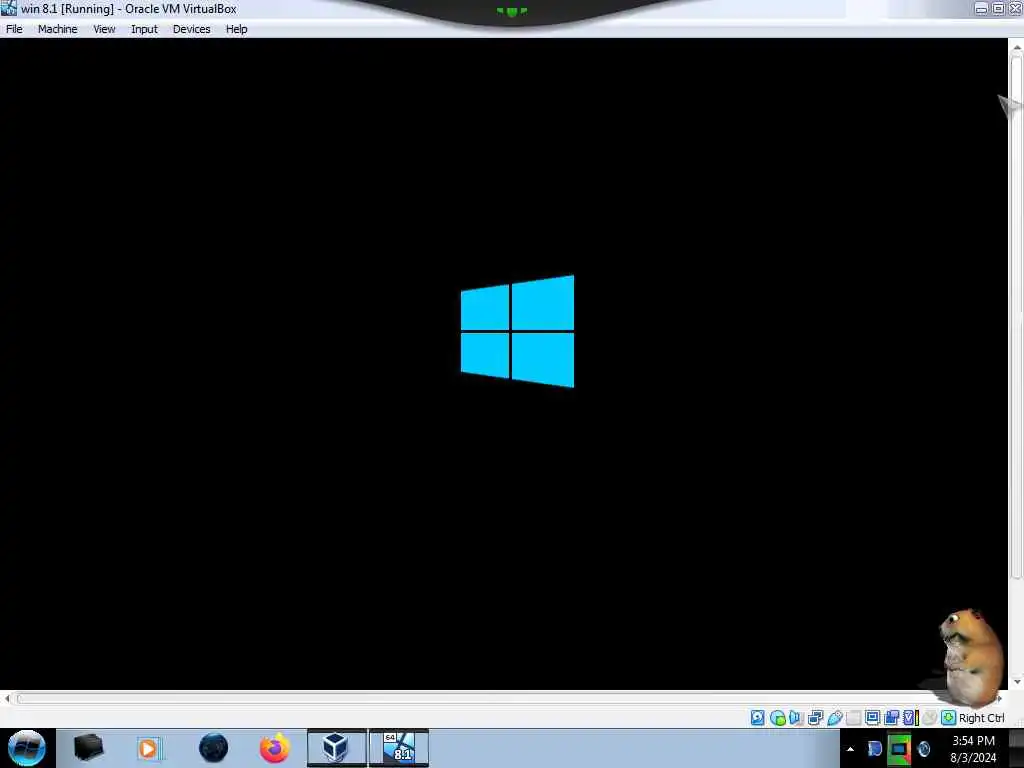Click the shared folders status icon

click(853, 718)
